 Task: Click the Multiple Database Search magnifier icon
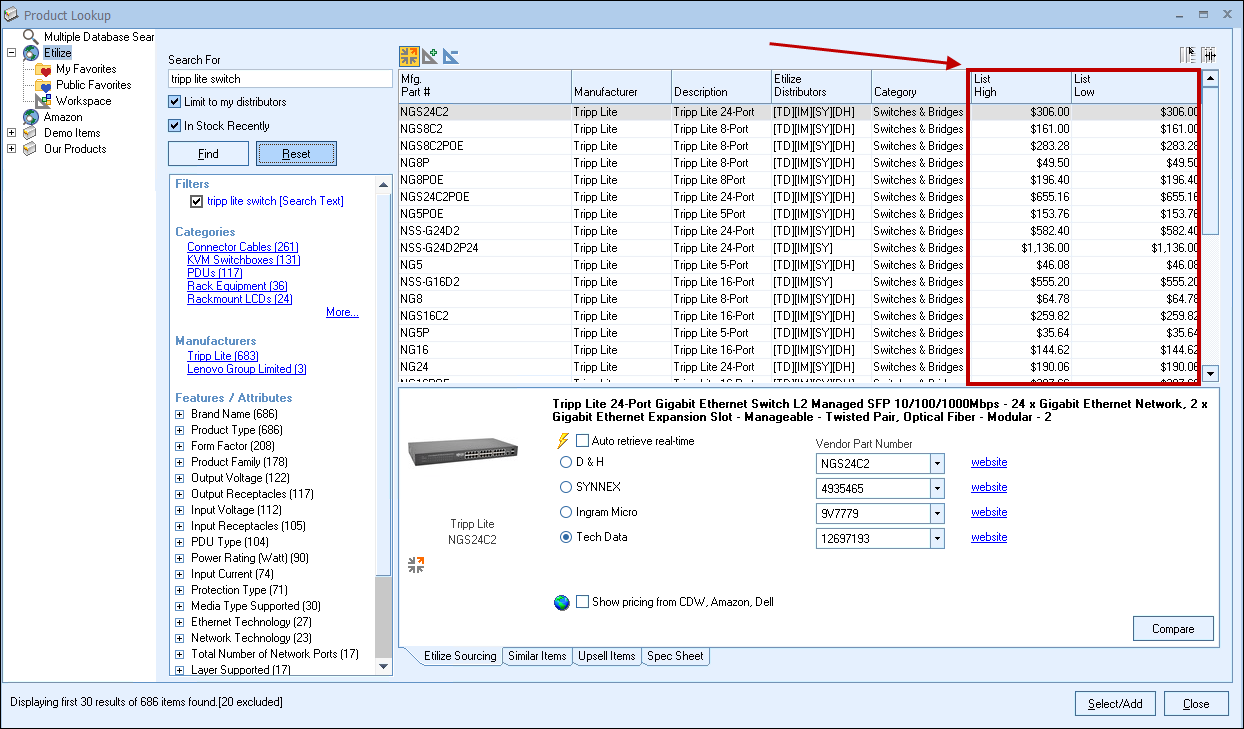(x=31, y=37)
